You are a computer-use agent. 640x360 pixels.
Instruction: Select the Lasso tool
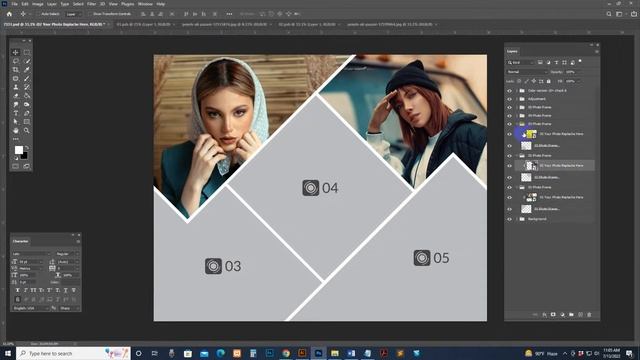(x=16, y=61)
